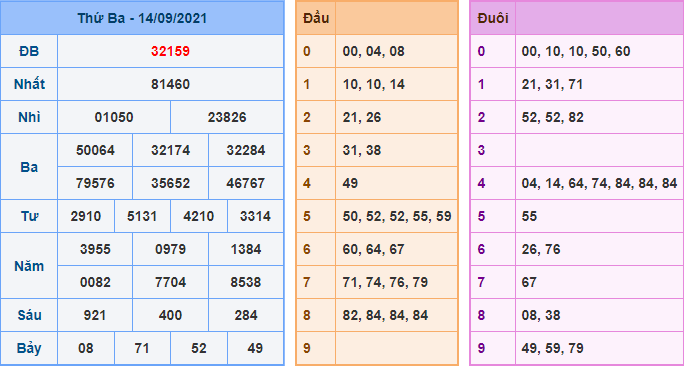684x366 pixels.
Task: Click Đuôi row value '00, 10, 10, 50, 60'
Action: [x=576, y=51]
